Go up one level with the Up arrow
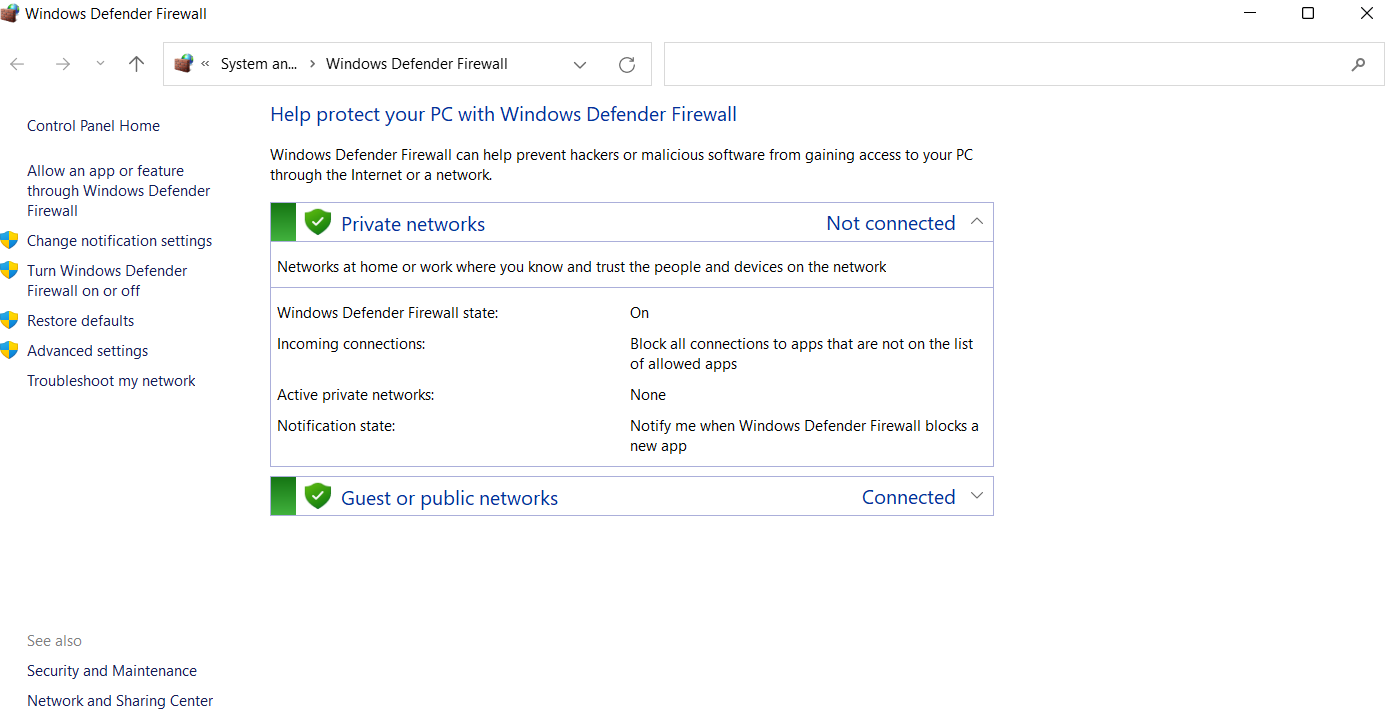Screen dimensions: 1388x725 [136, 64]
